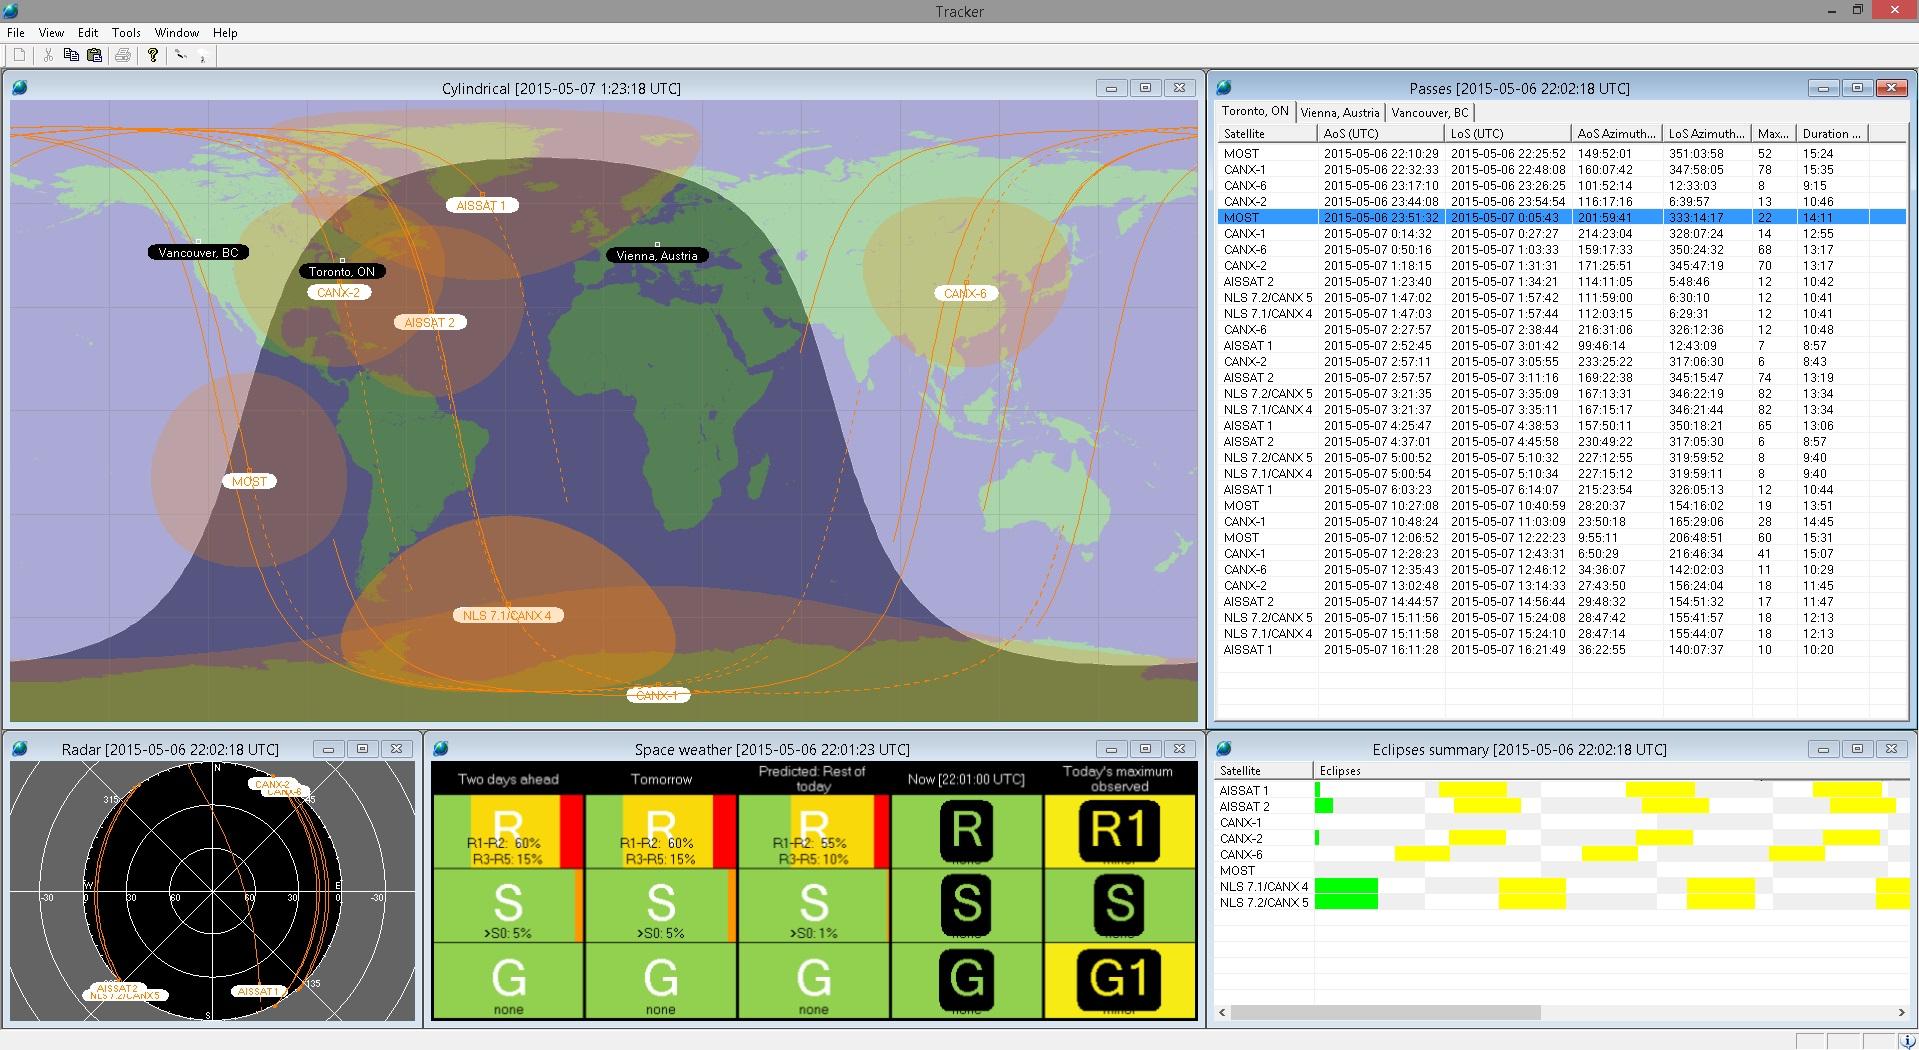1919x1050 pixels.
Task: Sort passes by Satellite column header
Action: [1267, 133]
